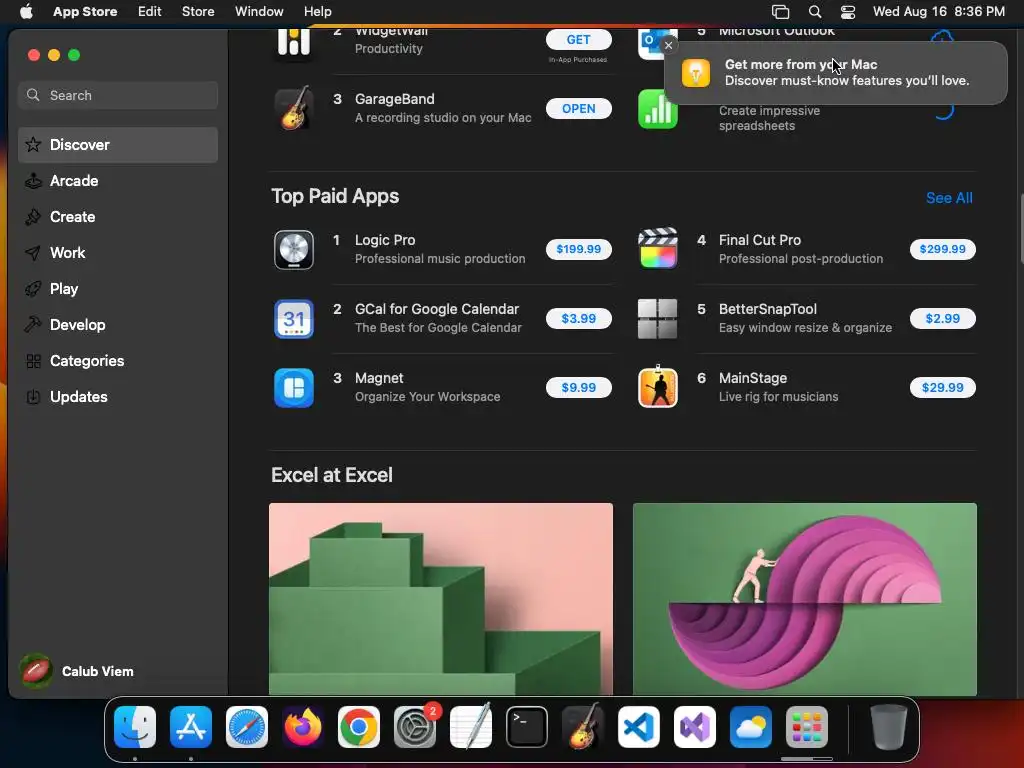Click the lightbulb Tips notification icon
Viewport: 1024px width, 768px height.
point(696,72)
